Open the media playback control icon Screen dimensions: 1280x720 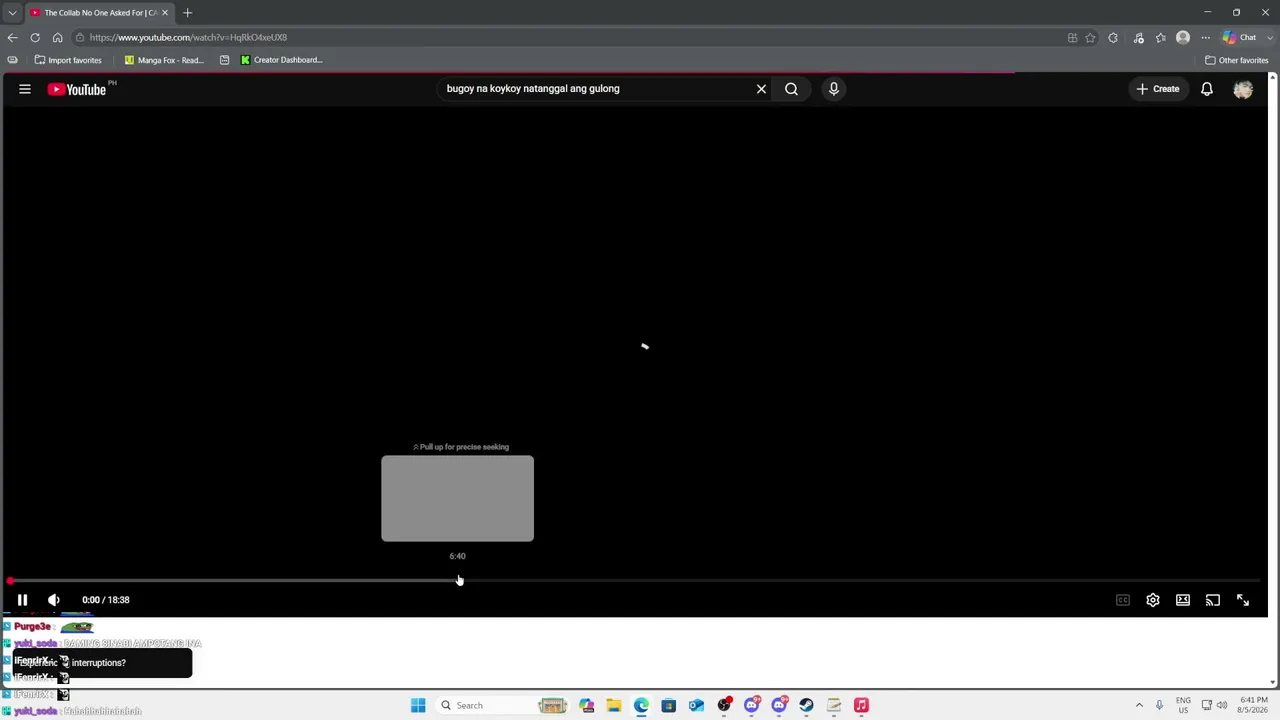pyautogui.click(x=1138, y=38)
